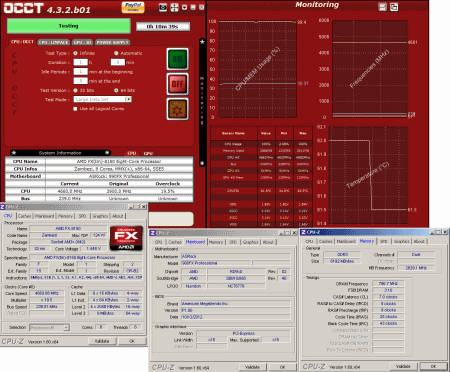Open SPD tab in the CPU-Z CPU window

point(82,216)
